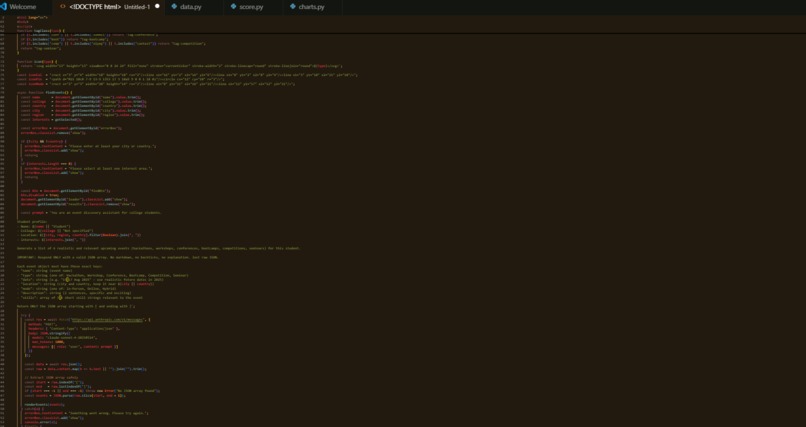Click the 'Something went wrong. Please try again.' line
This screenshot has width=806, height=427.
point(86,413)
